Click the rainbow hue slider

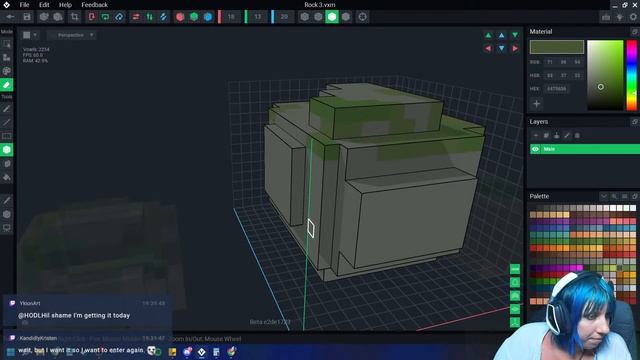pos(631,75)
